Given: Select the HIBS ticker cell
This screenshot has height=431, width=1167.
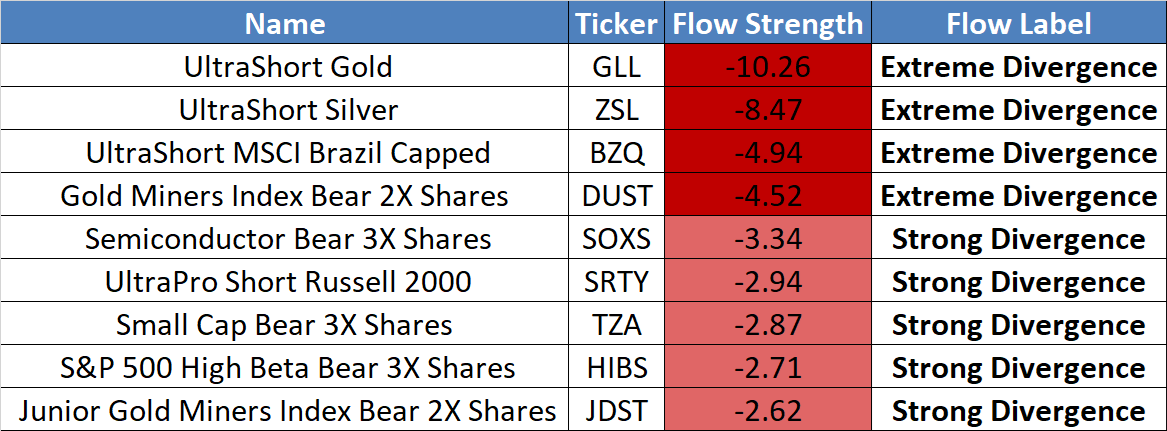Looking at the screenshot, I should [x=617, y=368].
